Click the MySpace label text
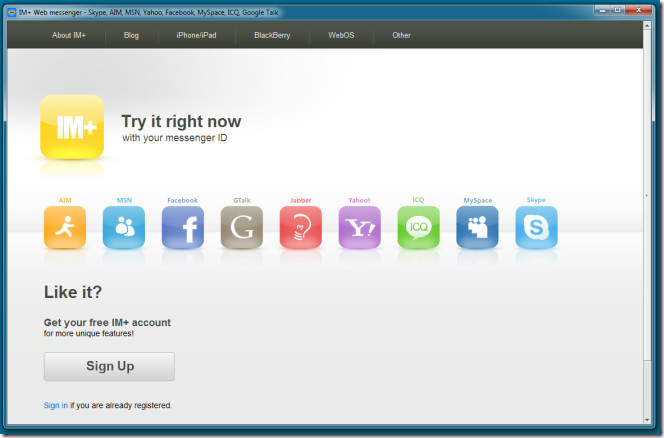 [478, 200]
